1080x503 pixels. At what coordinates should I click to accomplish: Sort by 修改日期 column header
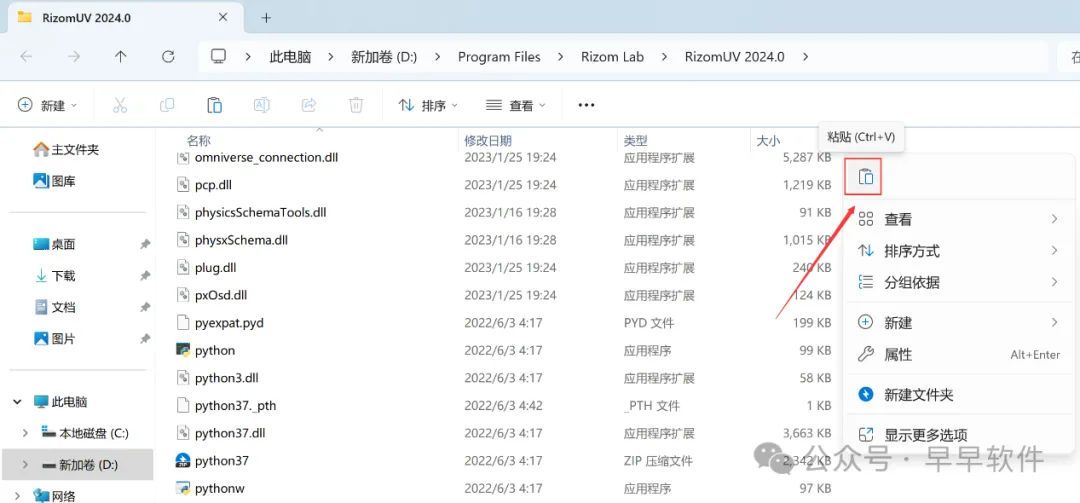coord(488,141)
